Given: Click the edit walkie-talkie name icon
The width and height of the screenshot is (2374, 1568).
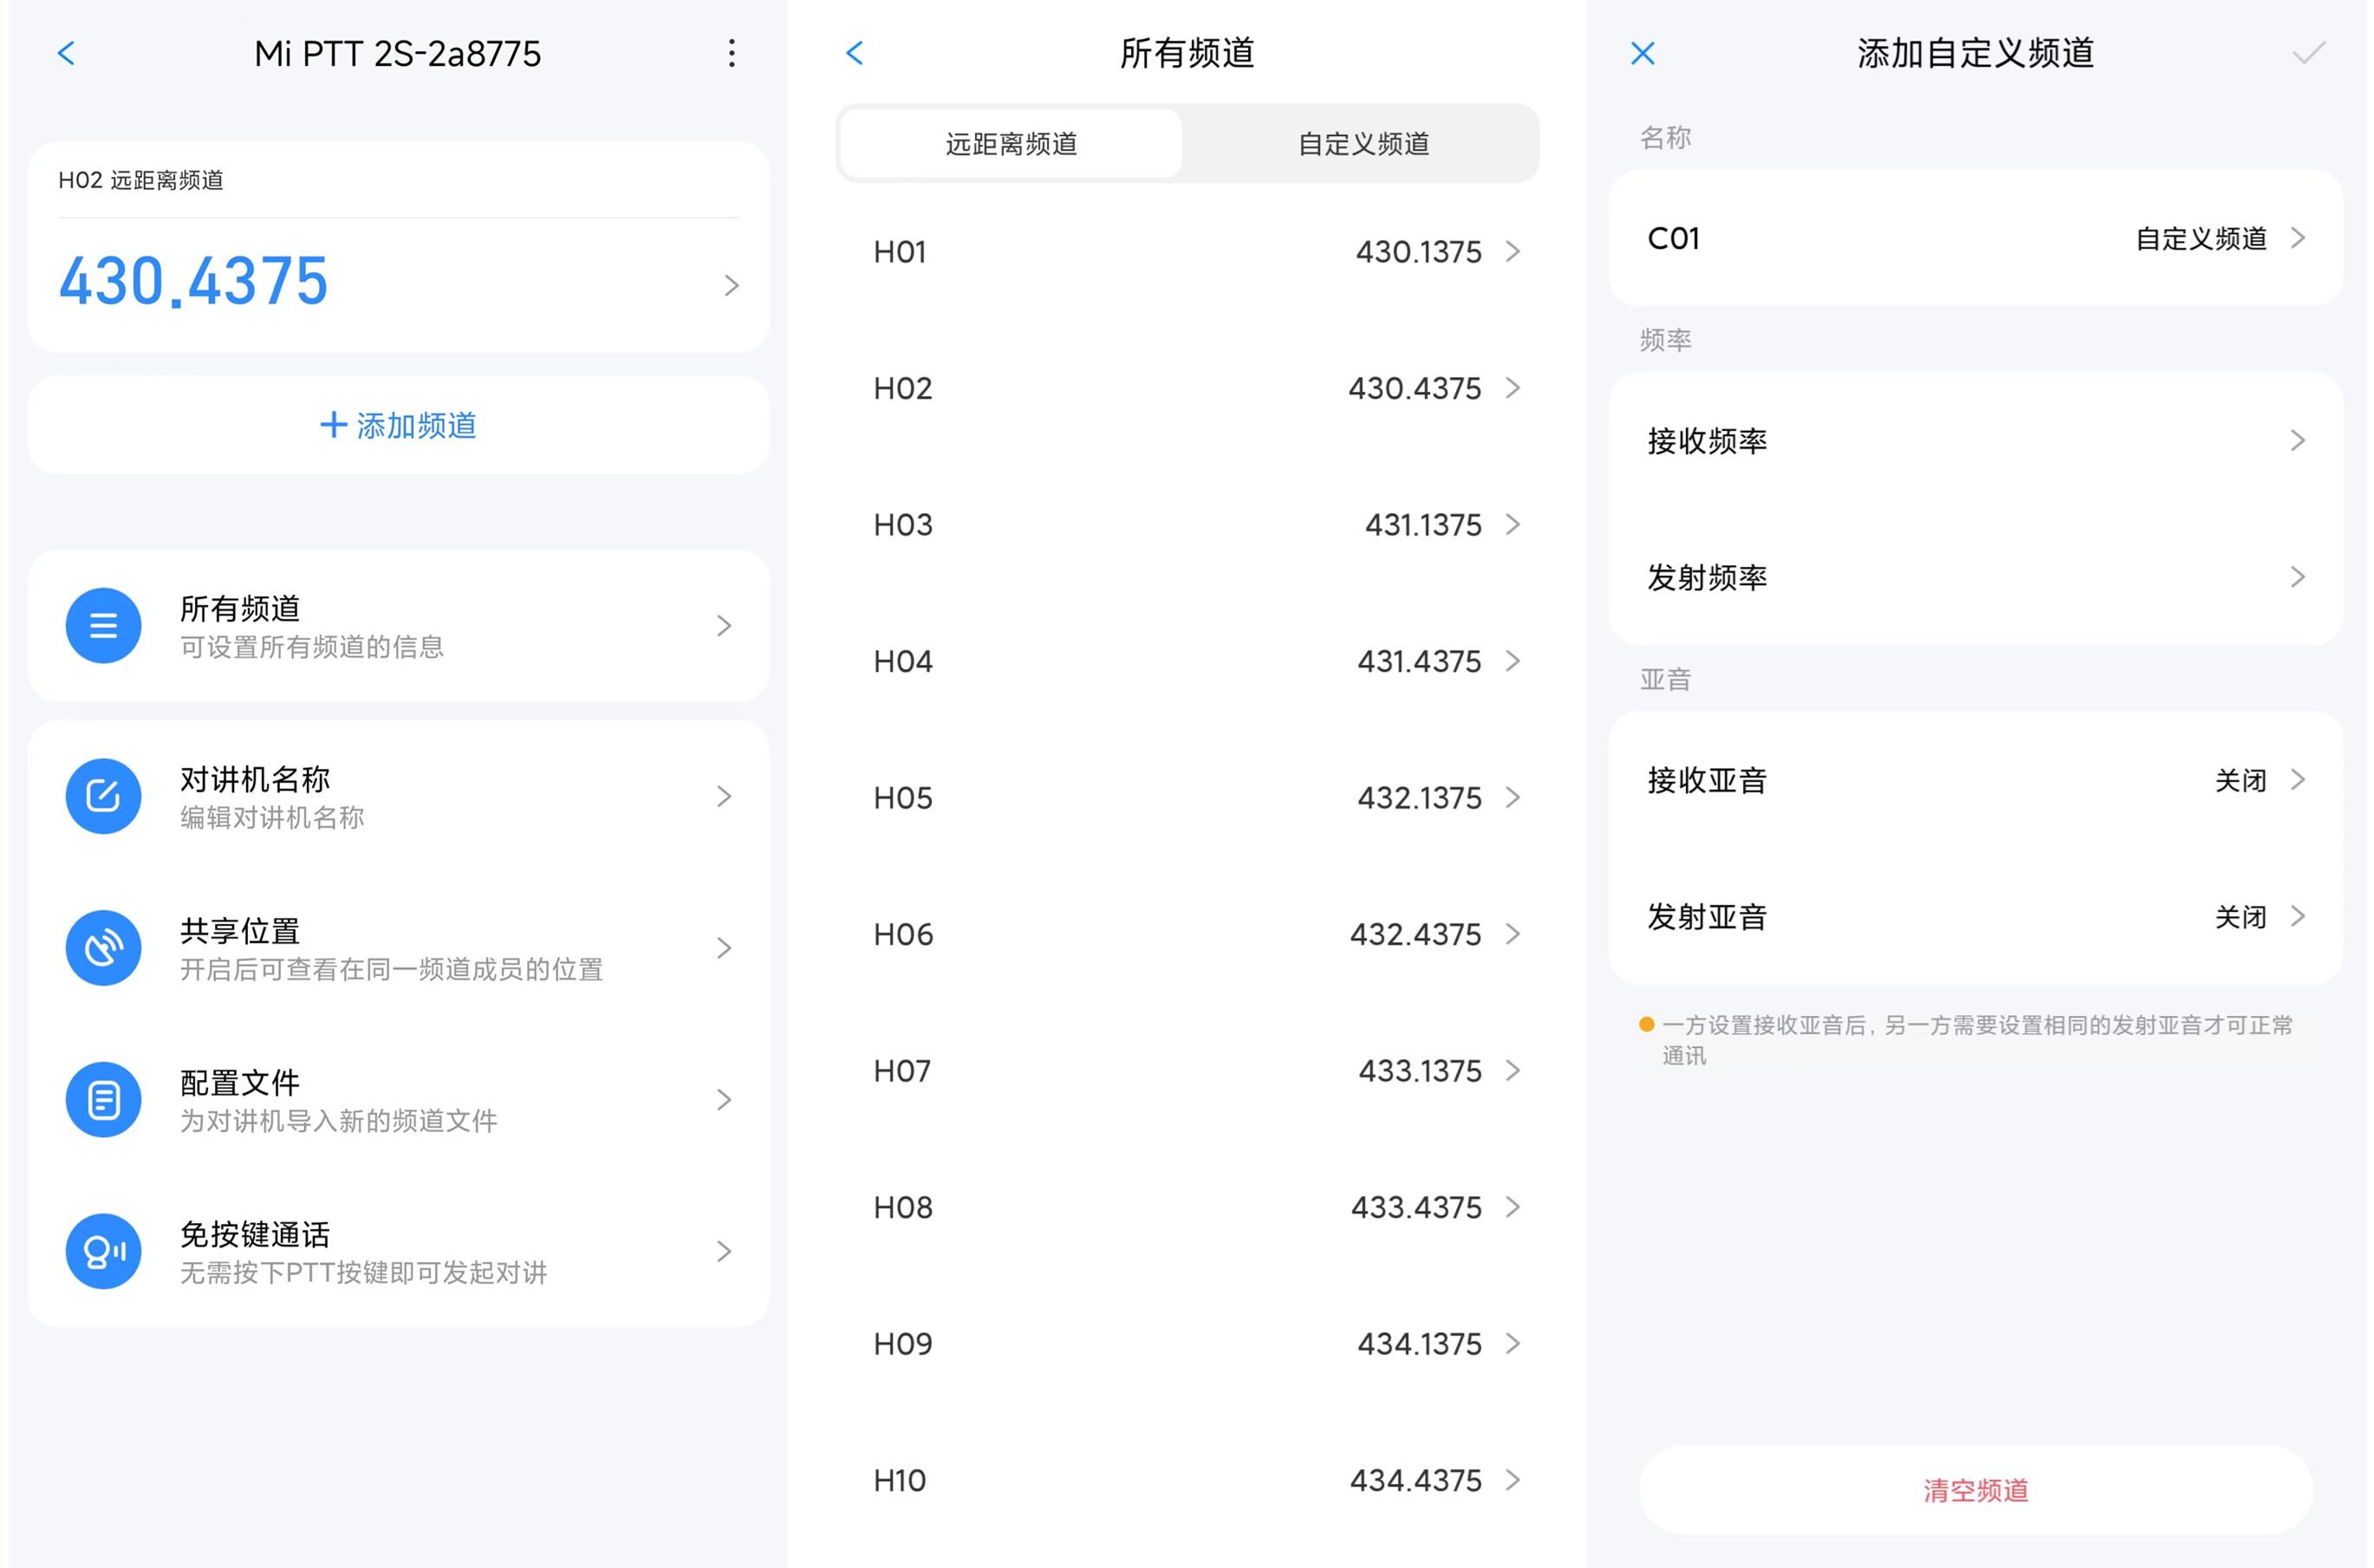Looking at the screenshot, I should coord(103,796).
